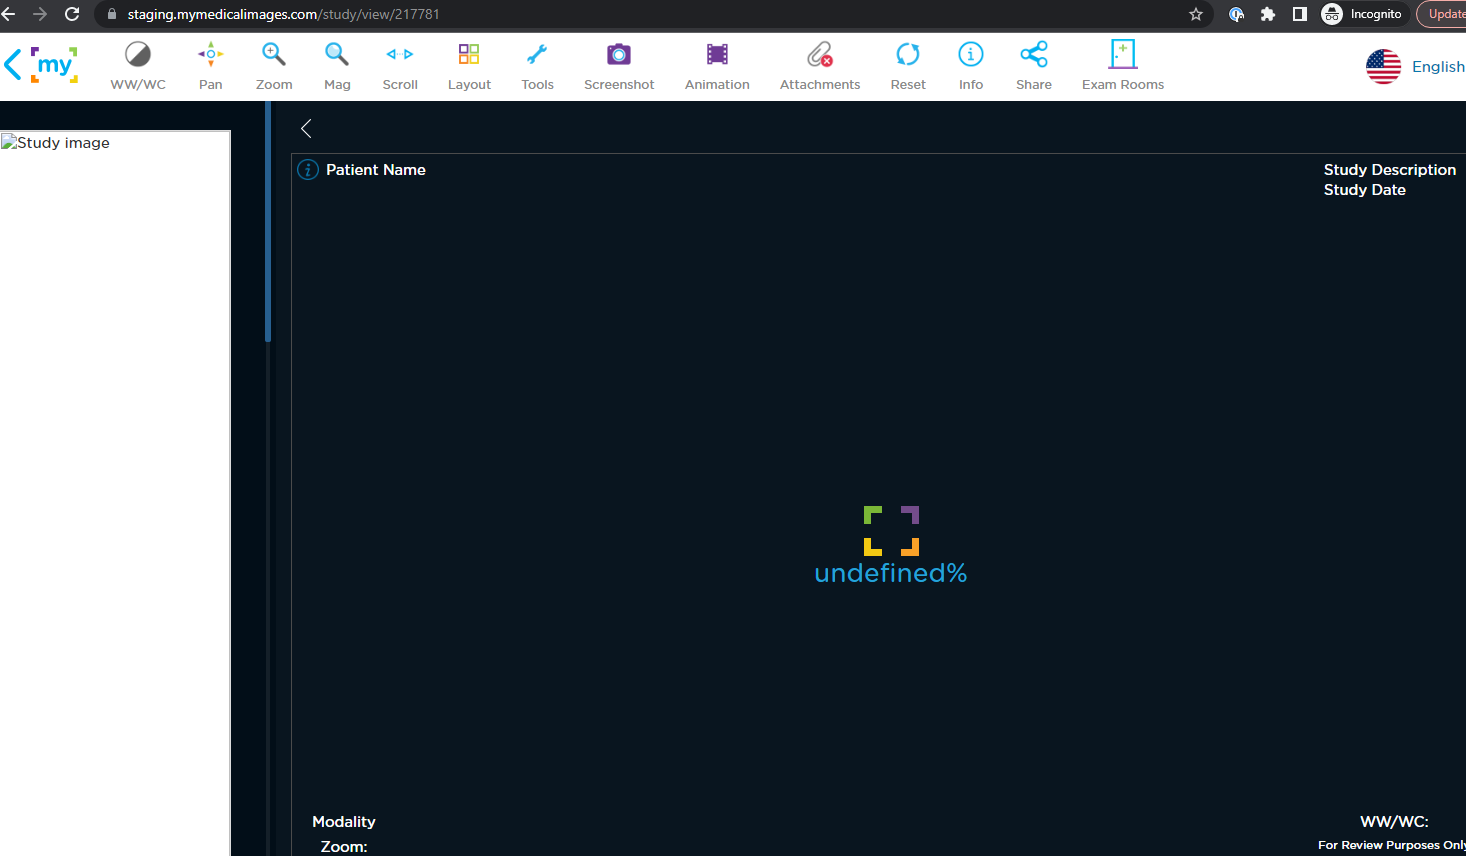
Task: Open browser extensions puzzle icon
Action: (x=1268, y=14)
